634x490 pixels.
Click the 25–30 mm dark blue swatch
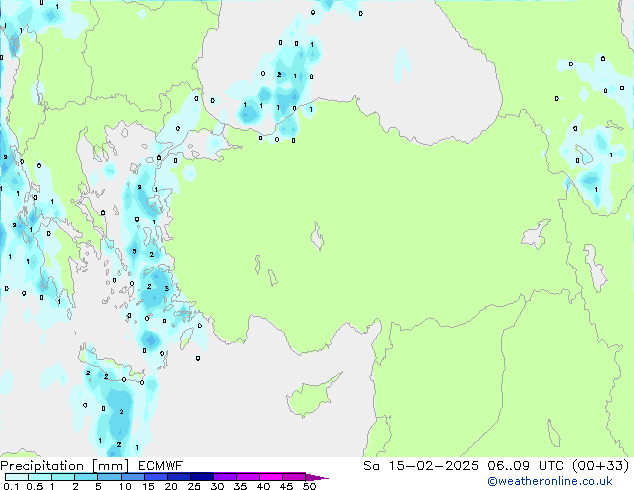pos(202,477)
